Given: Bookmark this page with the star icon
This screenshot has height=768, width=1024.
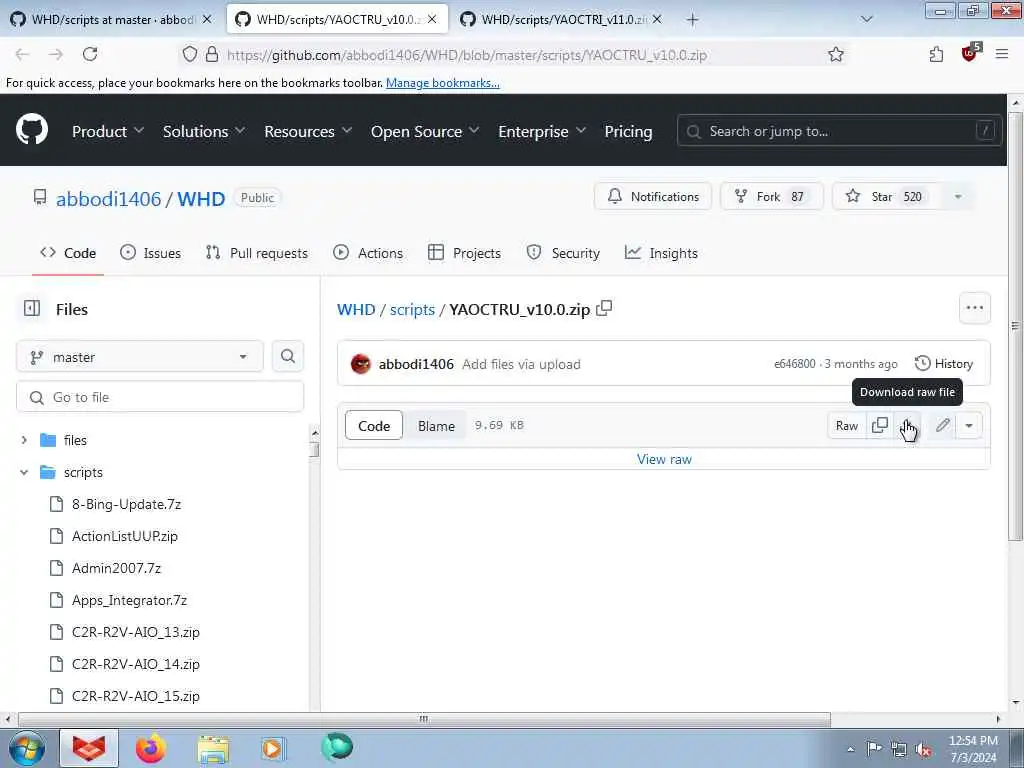Looking at the screenshot, I should coord(835,54).
